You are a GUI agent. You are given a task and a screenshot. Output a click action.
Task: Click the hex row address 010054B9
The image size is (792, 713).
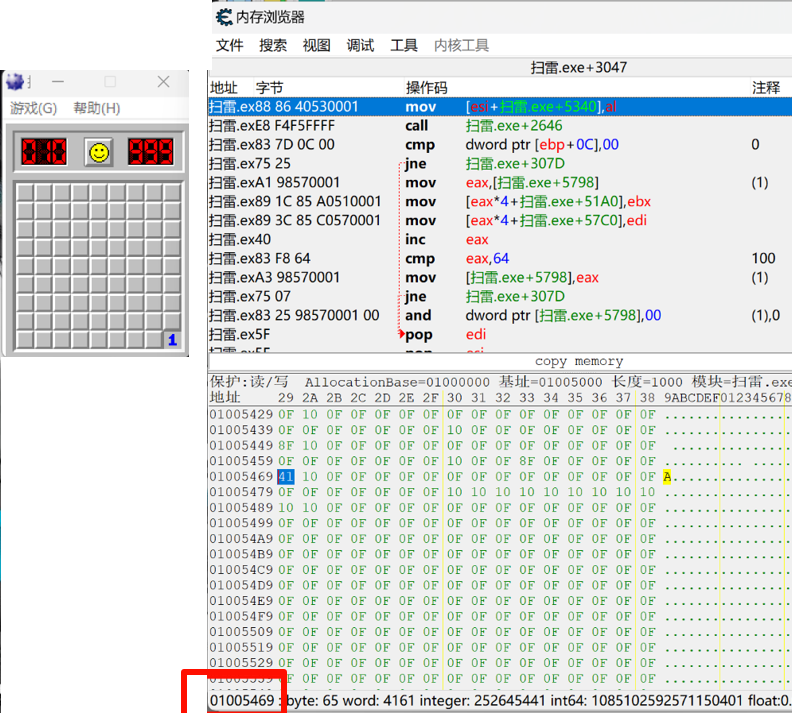pos(241,554)
